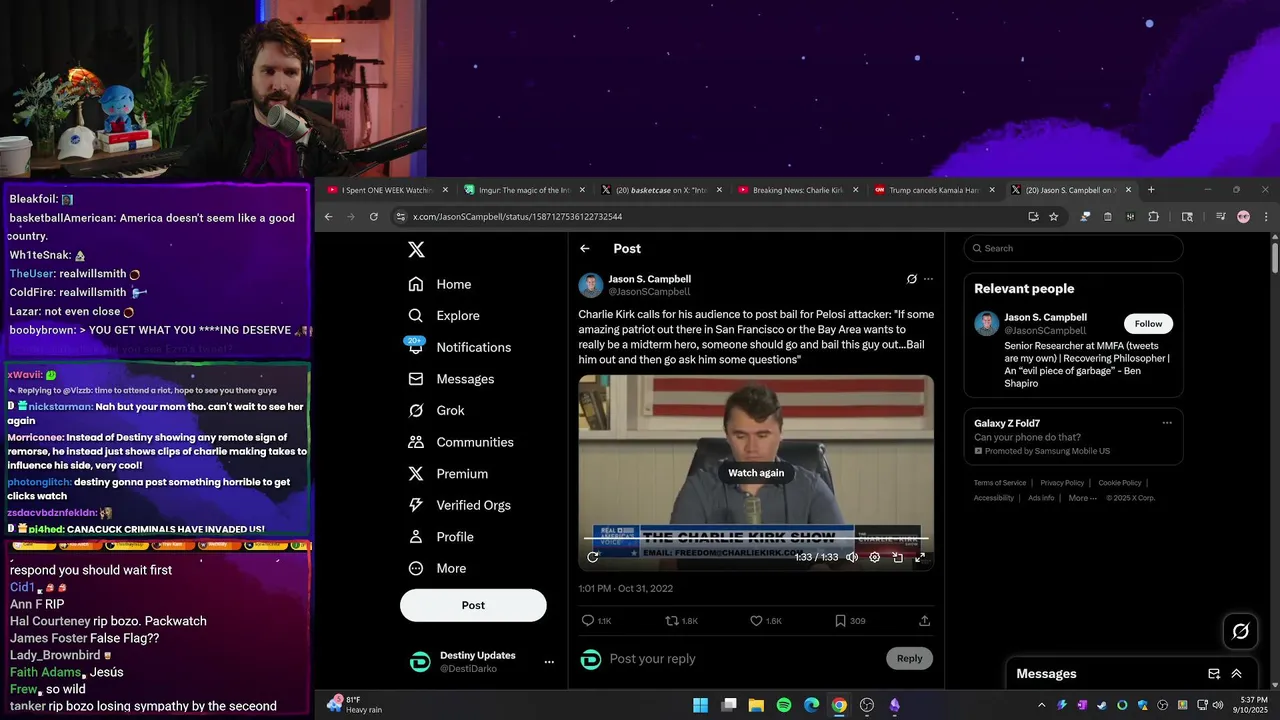Click the Post button in the sidebar
1280x720 pixels.
tap(473, 605)
